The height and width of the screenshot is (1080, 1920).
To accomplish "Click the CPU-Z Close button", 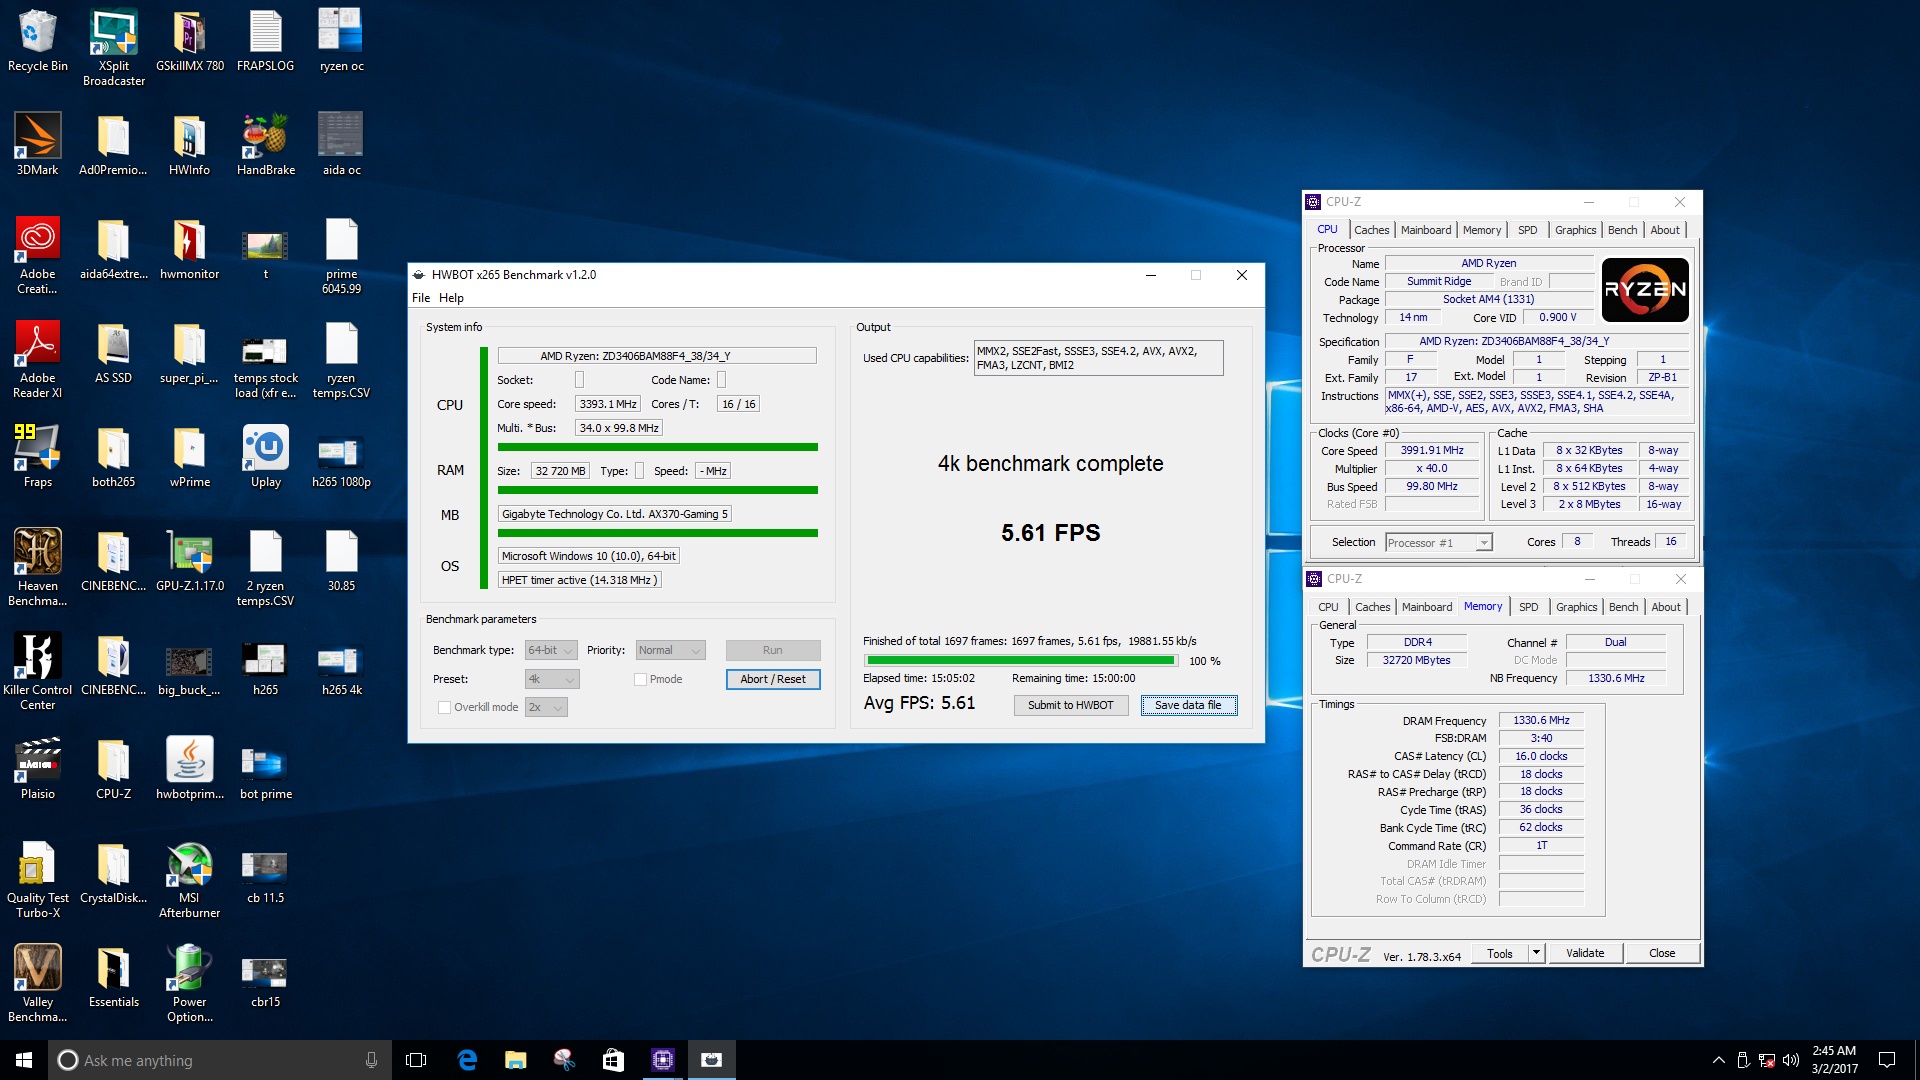I will [x=1661, y=953].
